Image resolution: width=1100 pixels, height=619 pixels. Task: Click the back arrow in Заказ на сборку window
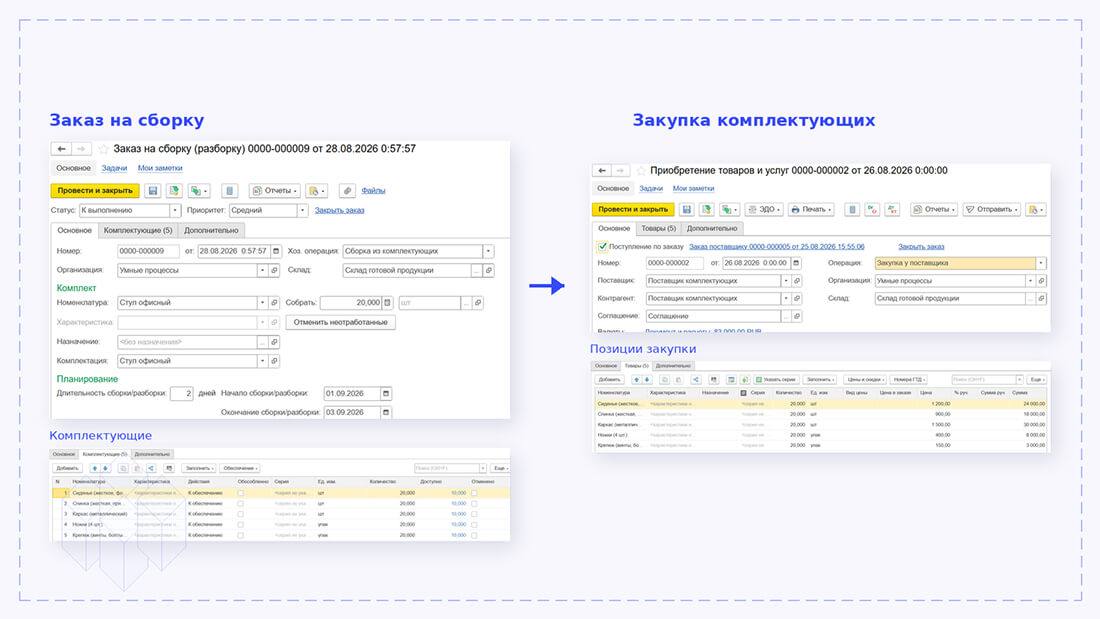pos(62,149)
